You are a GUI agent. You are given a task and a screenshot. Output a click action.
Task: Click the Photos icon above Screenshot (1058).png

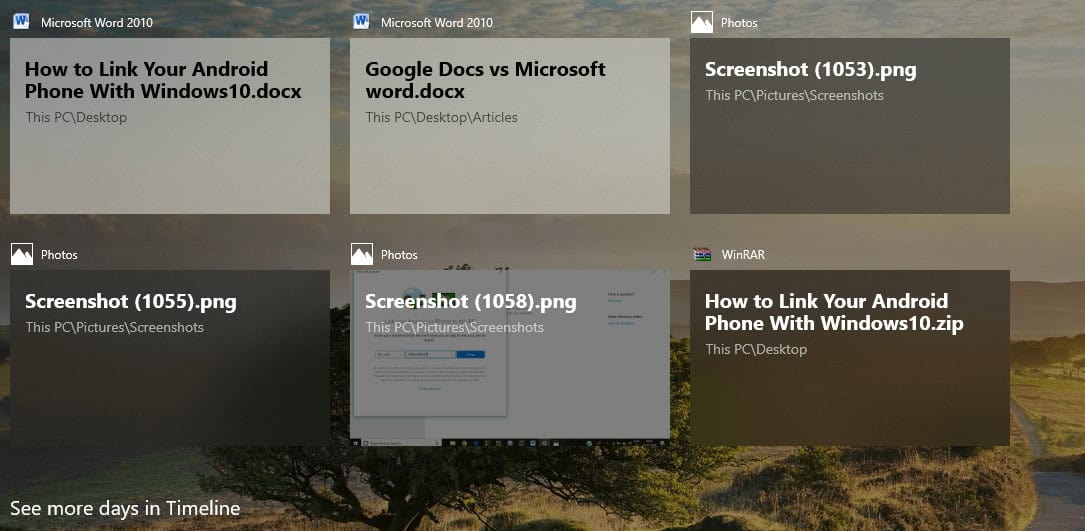362,254
